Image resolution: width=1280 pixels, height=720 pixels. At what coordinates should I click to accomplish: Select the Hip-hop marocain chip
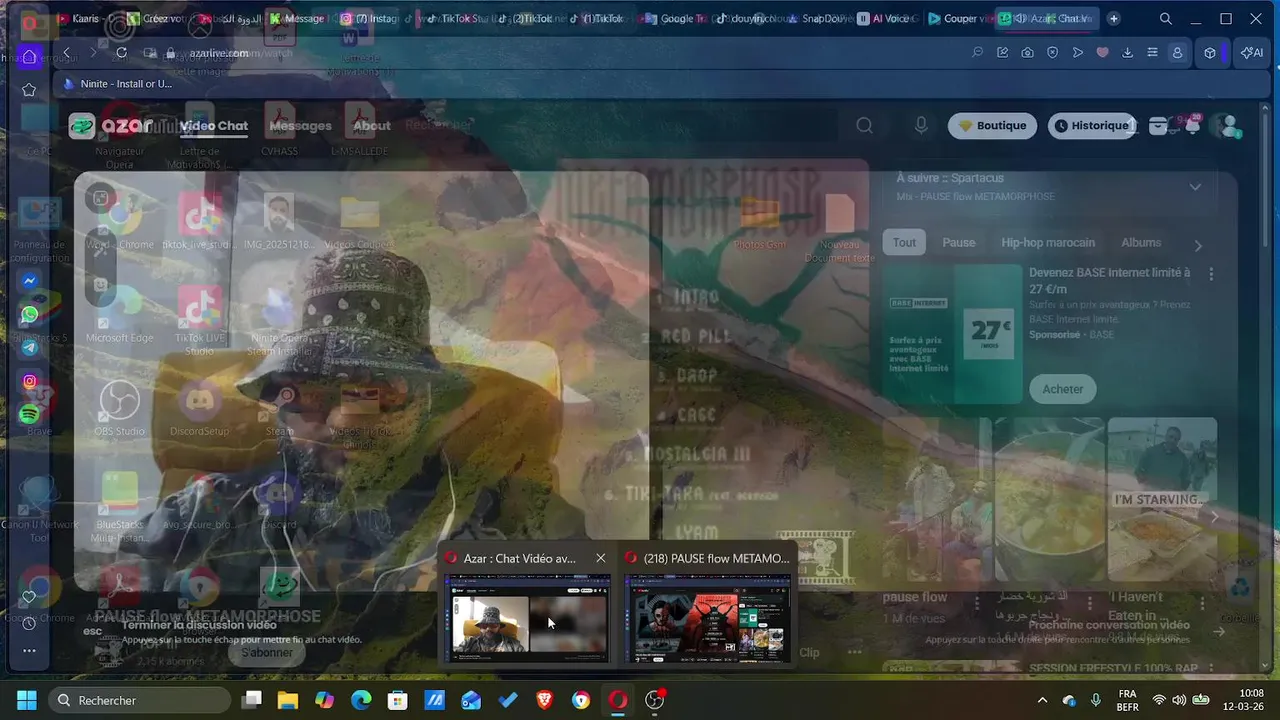coord(1048,242)
